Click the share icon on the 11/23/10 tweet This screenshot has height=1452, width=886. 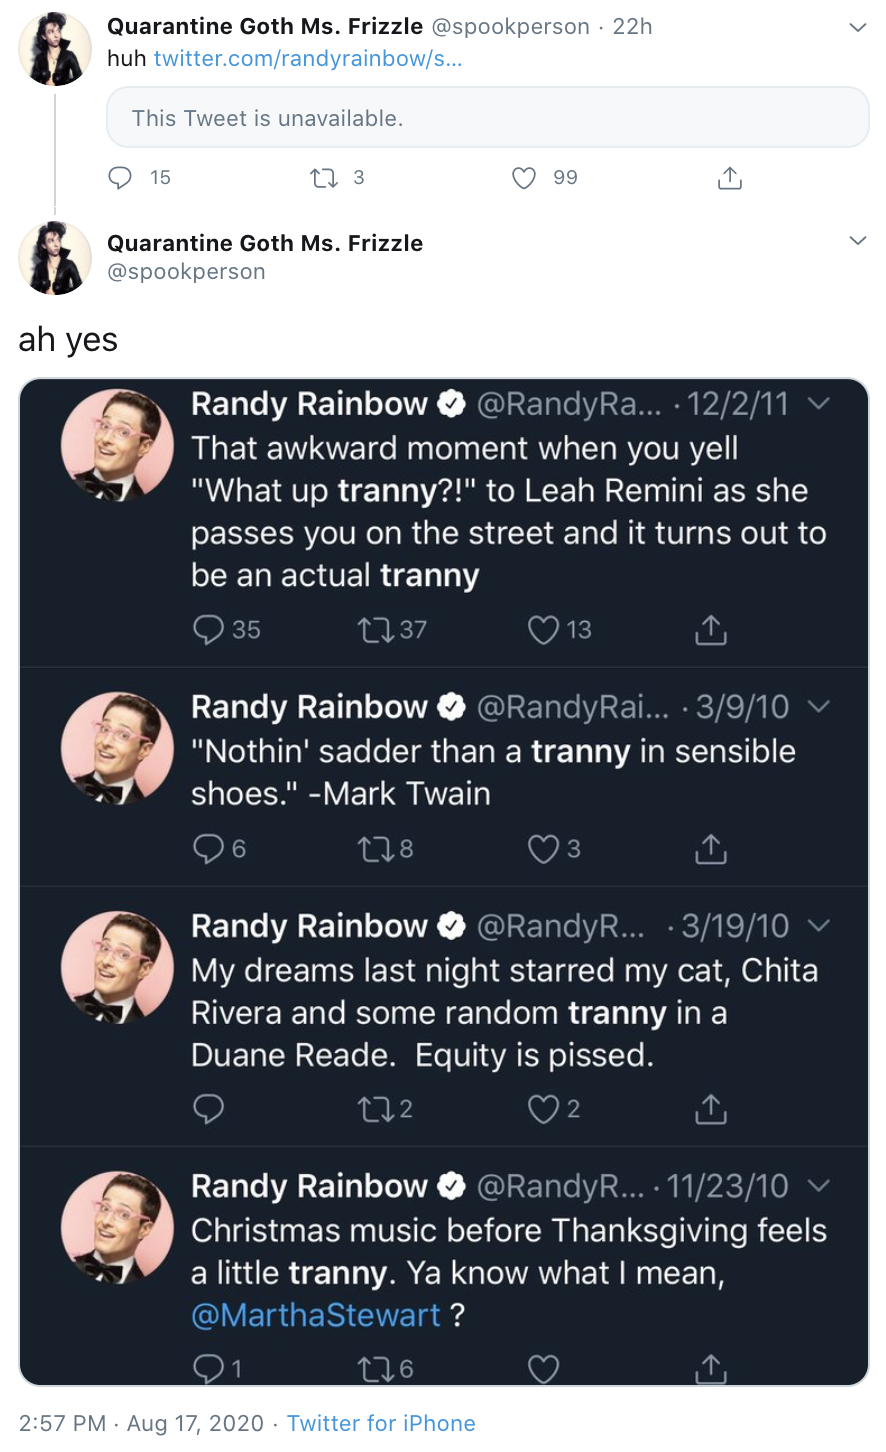tap(710, 1368)
